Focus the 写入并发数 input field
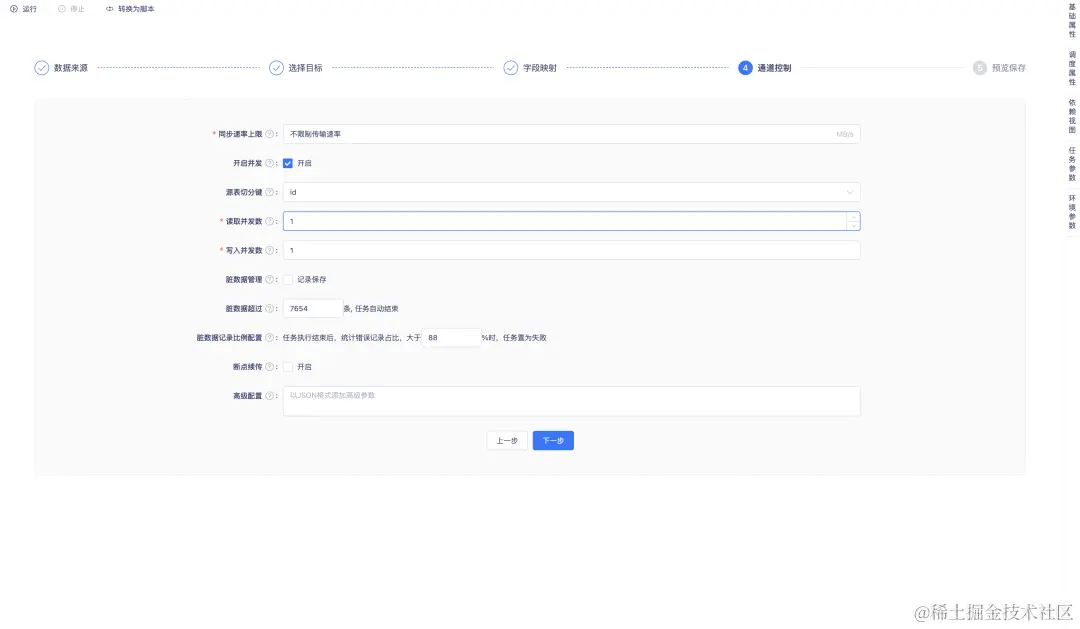Viewport: 1080px width, 629px height. pyautogui.click(x=572, y=250)
